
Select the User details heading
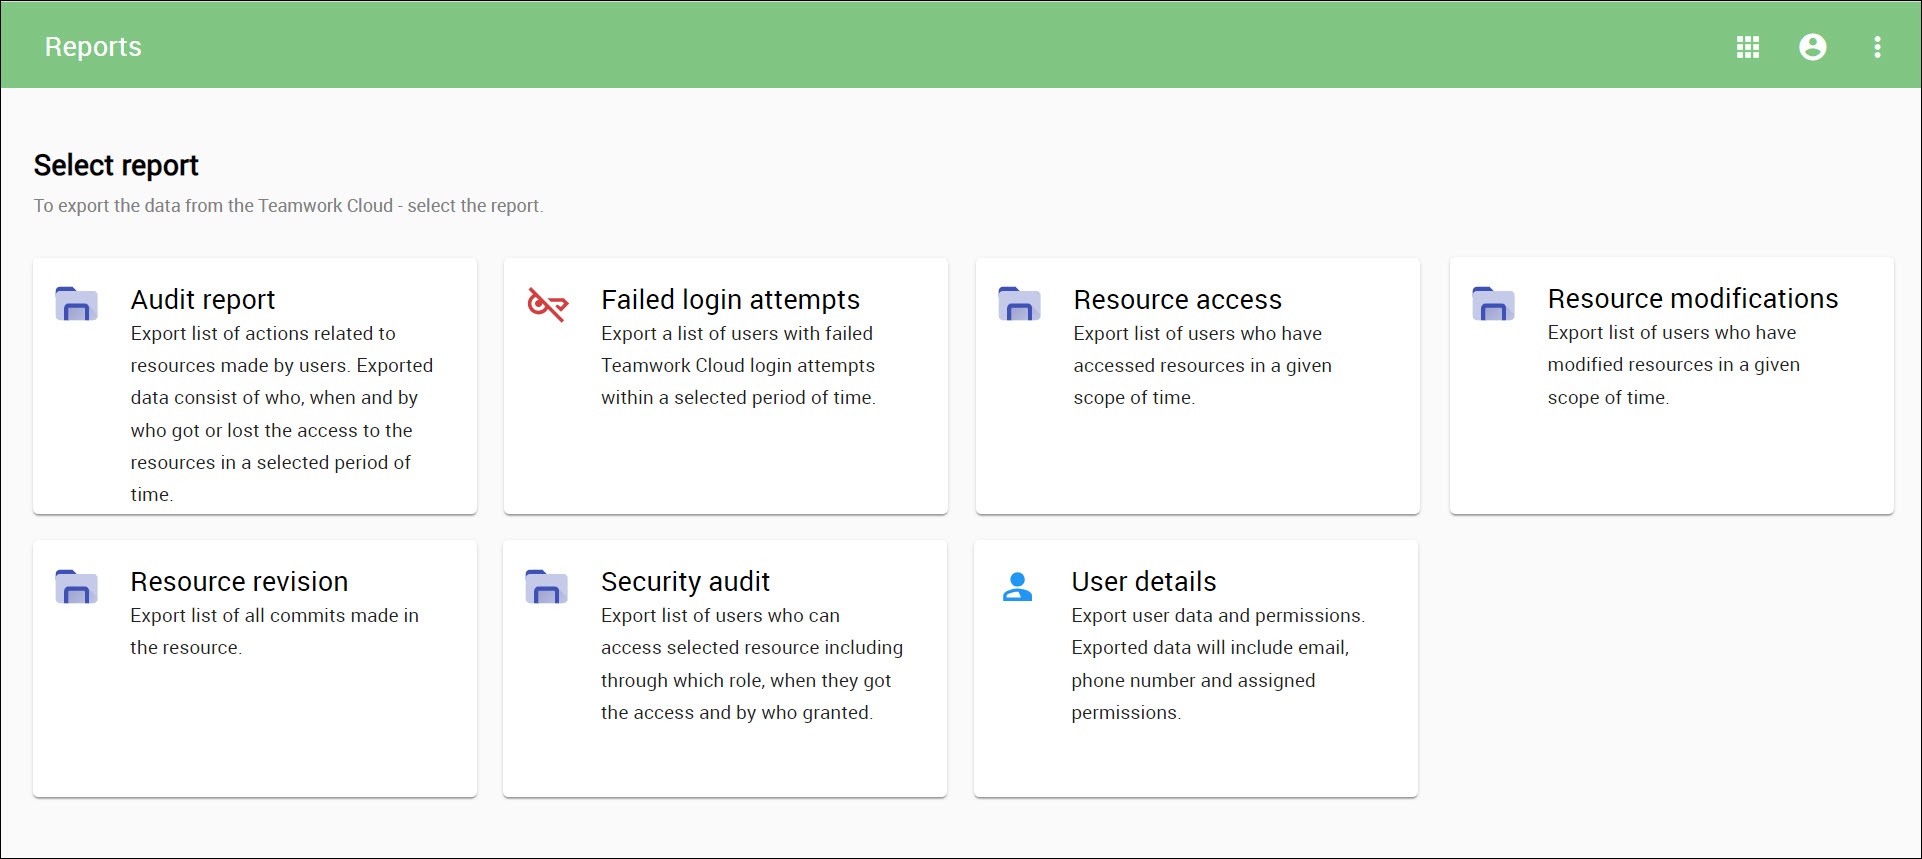pyautogui.click(x=1143, y=582)
